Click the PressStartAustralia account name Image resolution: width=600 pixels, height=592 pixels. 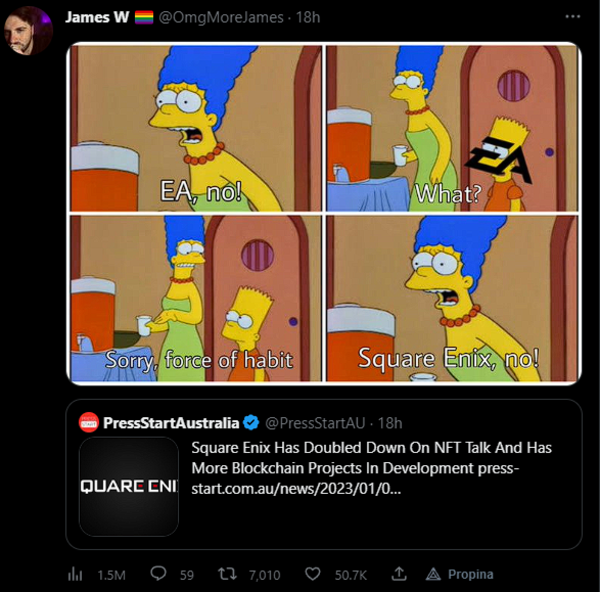[x=171, y=423]
